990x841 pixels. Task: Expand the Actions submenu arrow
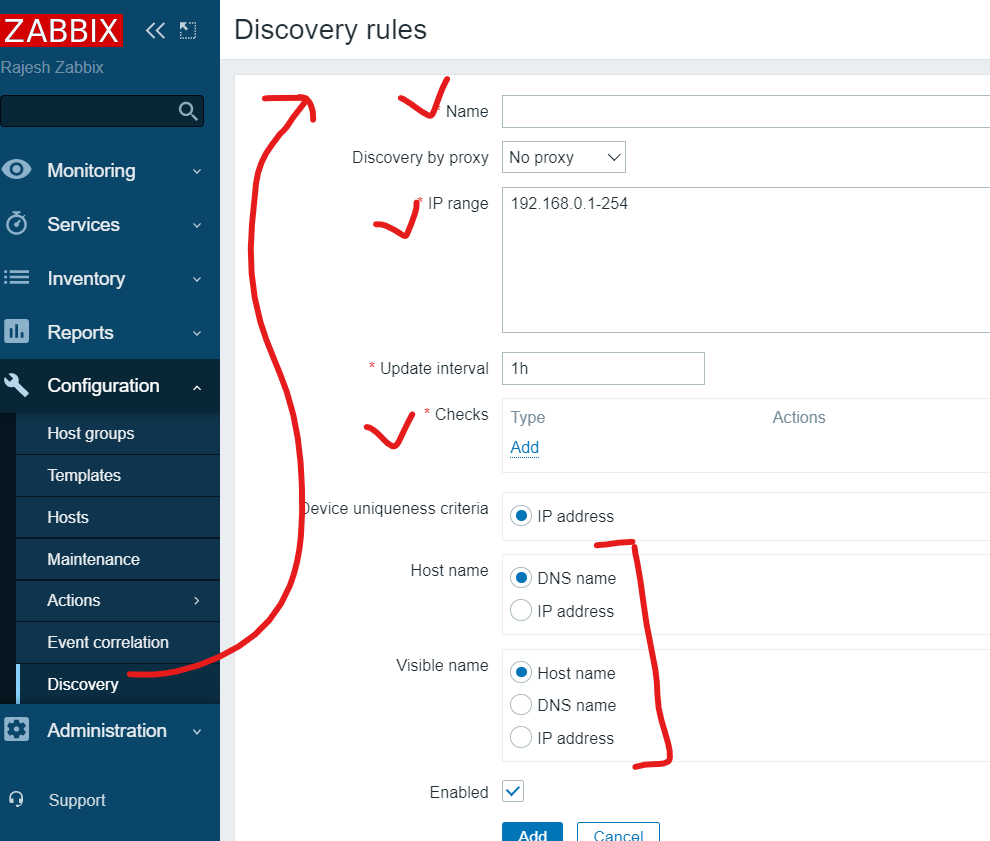tap(196, 600)
